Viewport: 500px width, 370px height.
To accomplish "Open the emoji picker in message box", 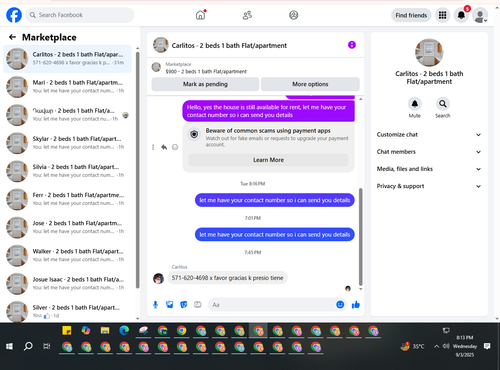I will (x=340, y=304).
